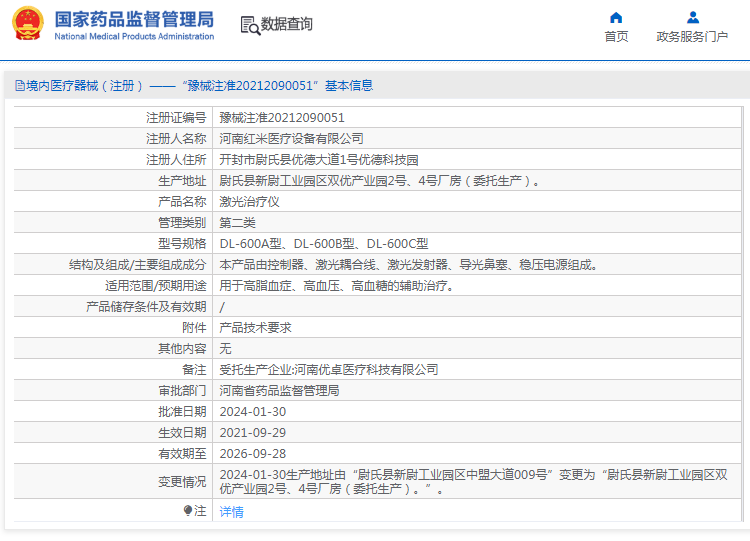Click the 生效日期 row label

[x=182, y=433]
